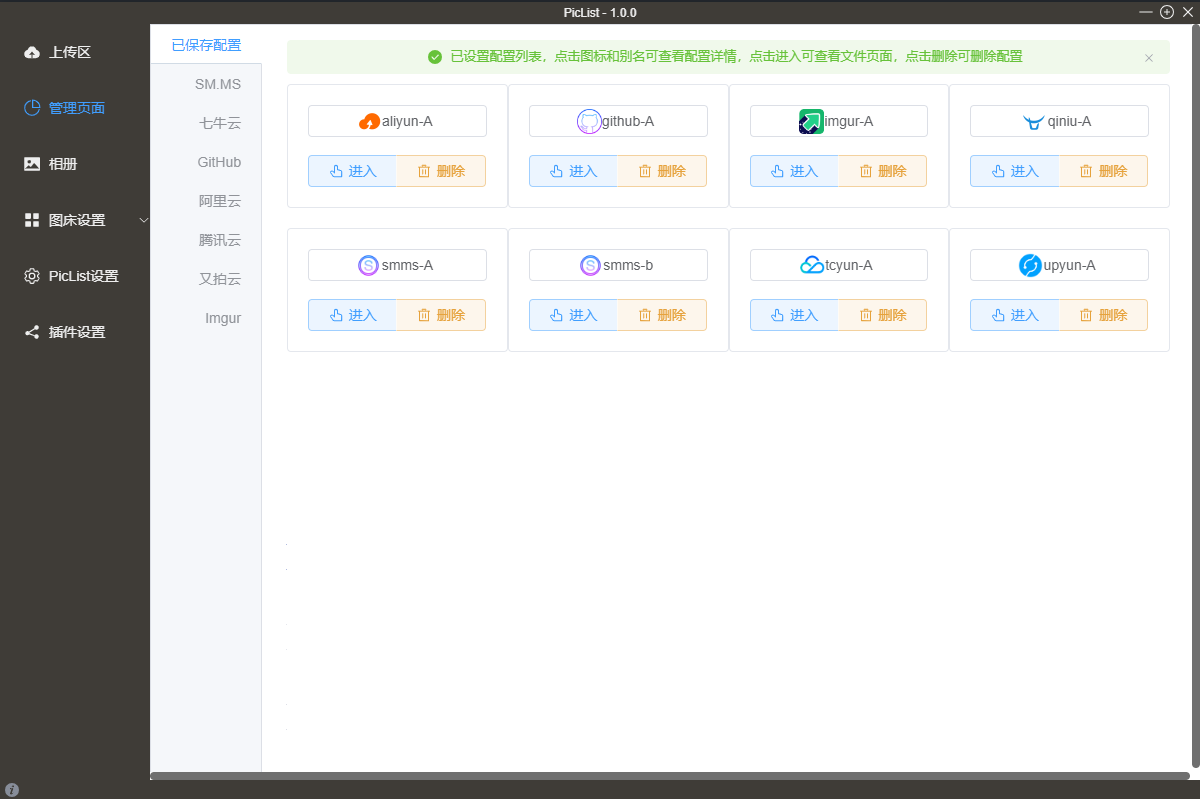Click the gear icon beside PicList设置
The width and height of the screenshot is (1200, 799).
(x=32, y=276)
